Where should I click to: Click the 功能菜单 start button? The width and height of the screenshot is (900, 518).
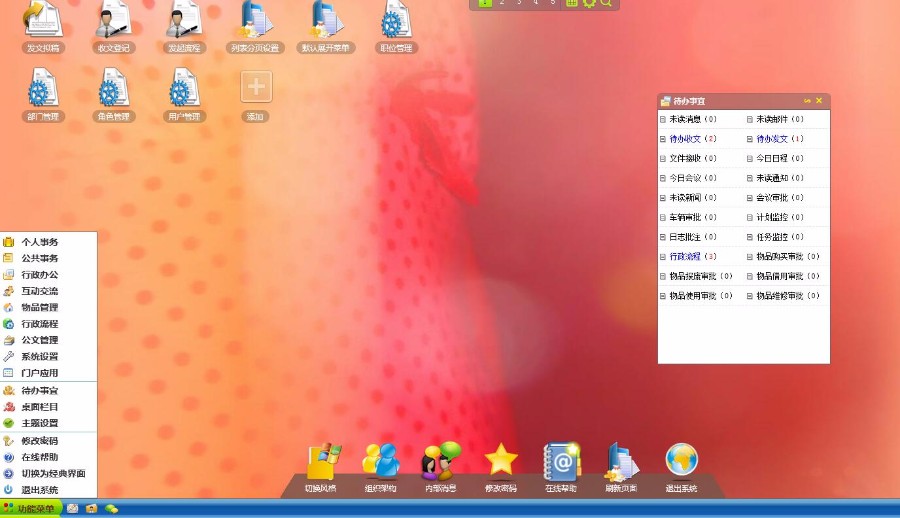click(32, 509)
